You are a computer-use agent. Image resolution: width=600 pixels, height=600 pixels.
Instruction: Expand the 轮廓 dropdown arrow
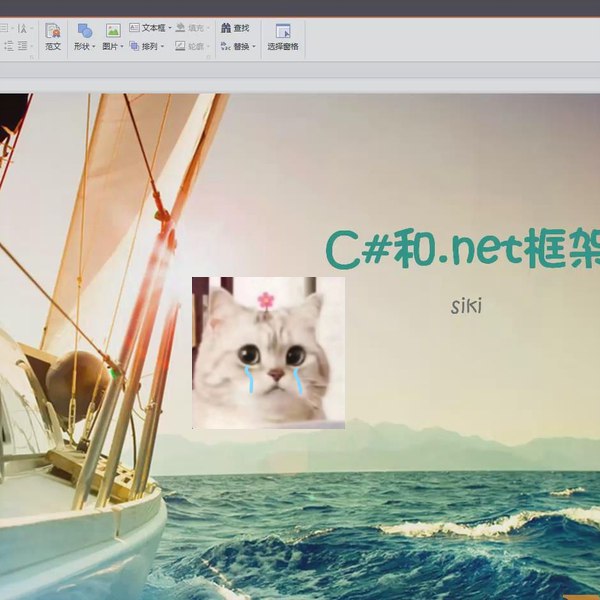[x=209, y=47]
